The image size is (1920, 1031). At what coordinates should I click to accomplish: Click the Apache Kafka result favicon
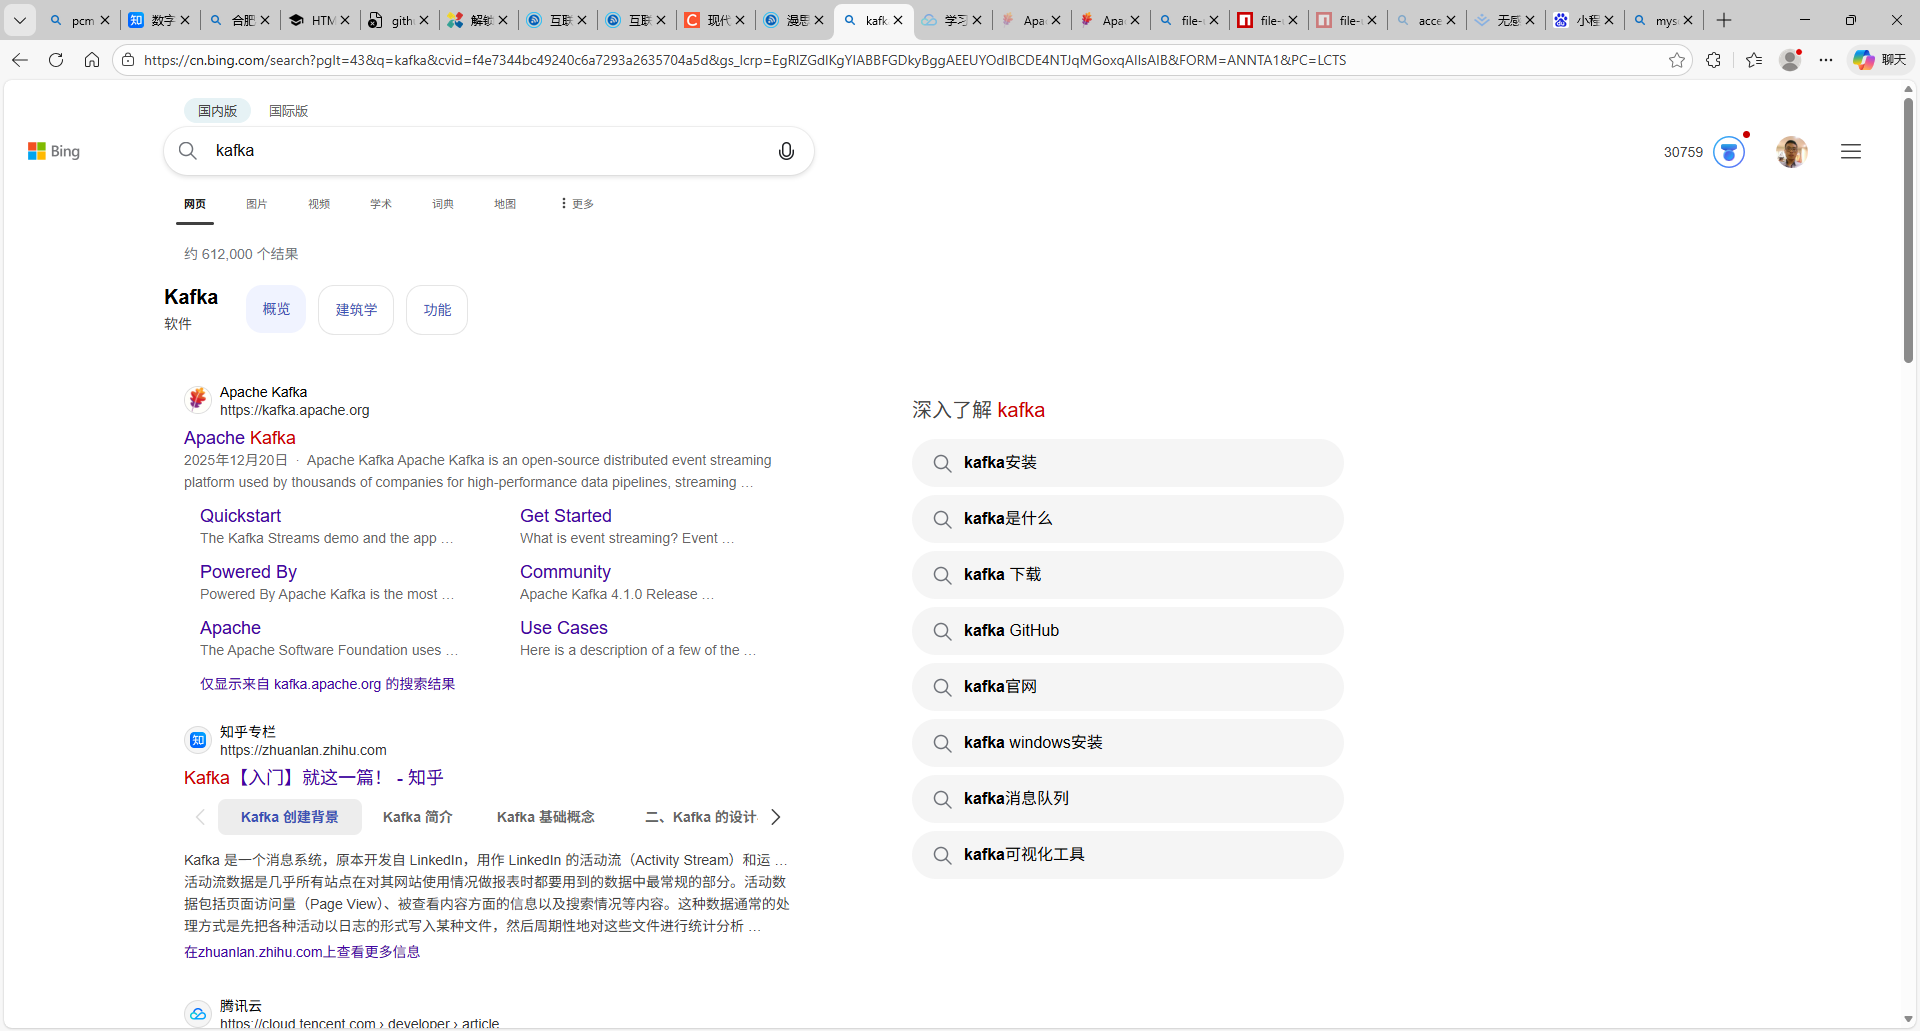(198, 400)
